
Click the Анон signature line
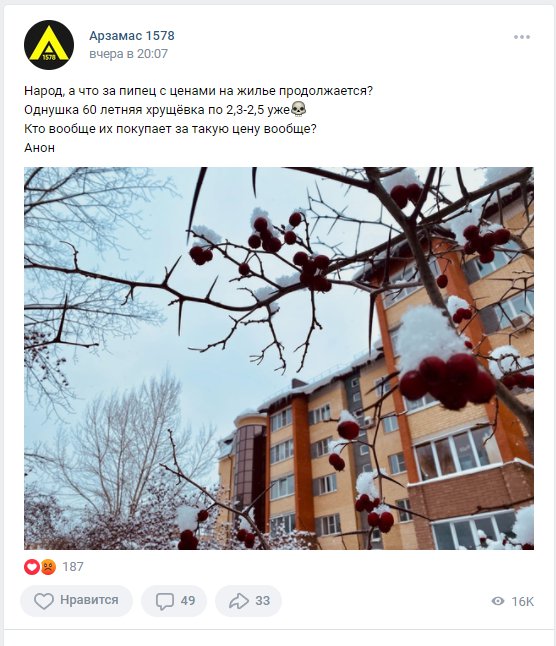coord(39,147)
